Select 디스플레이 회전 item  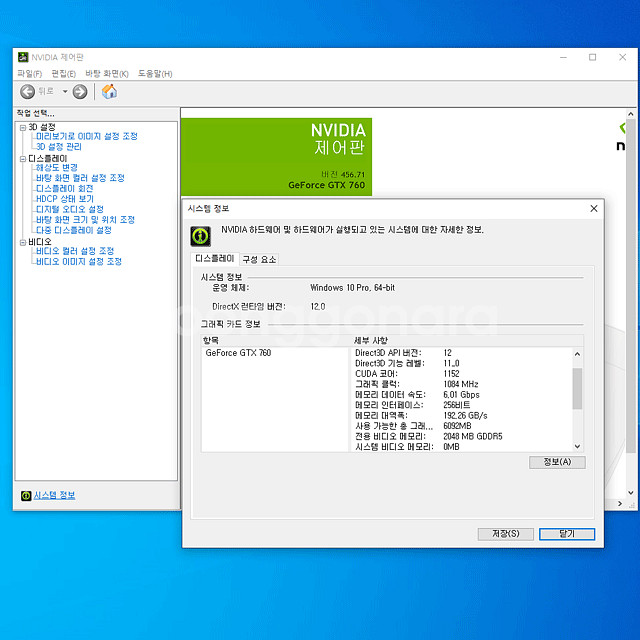64,189
